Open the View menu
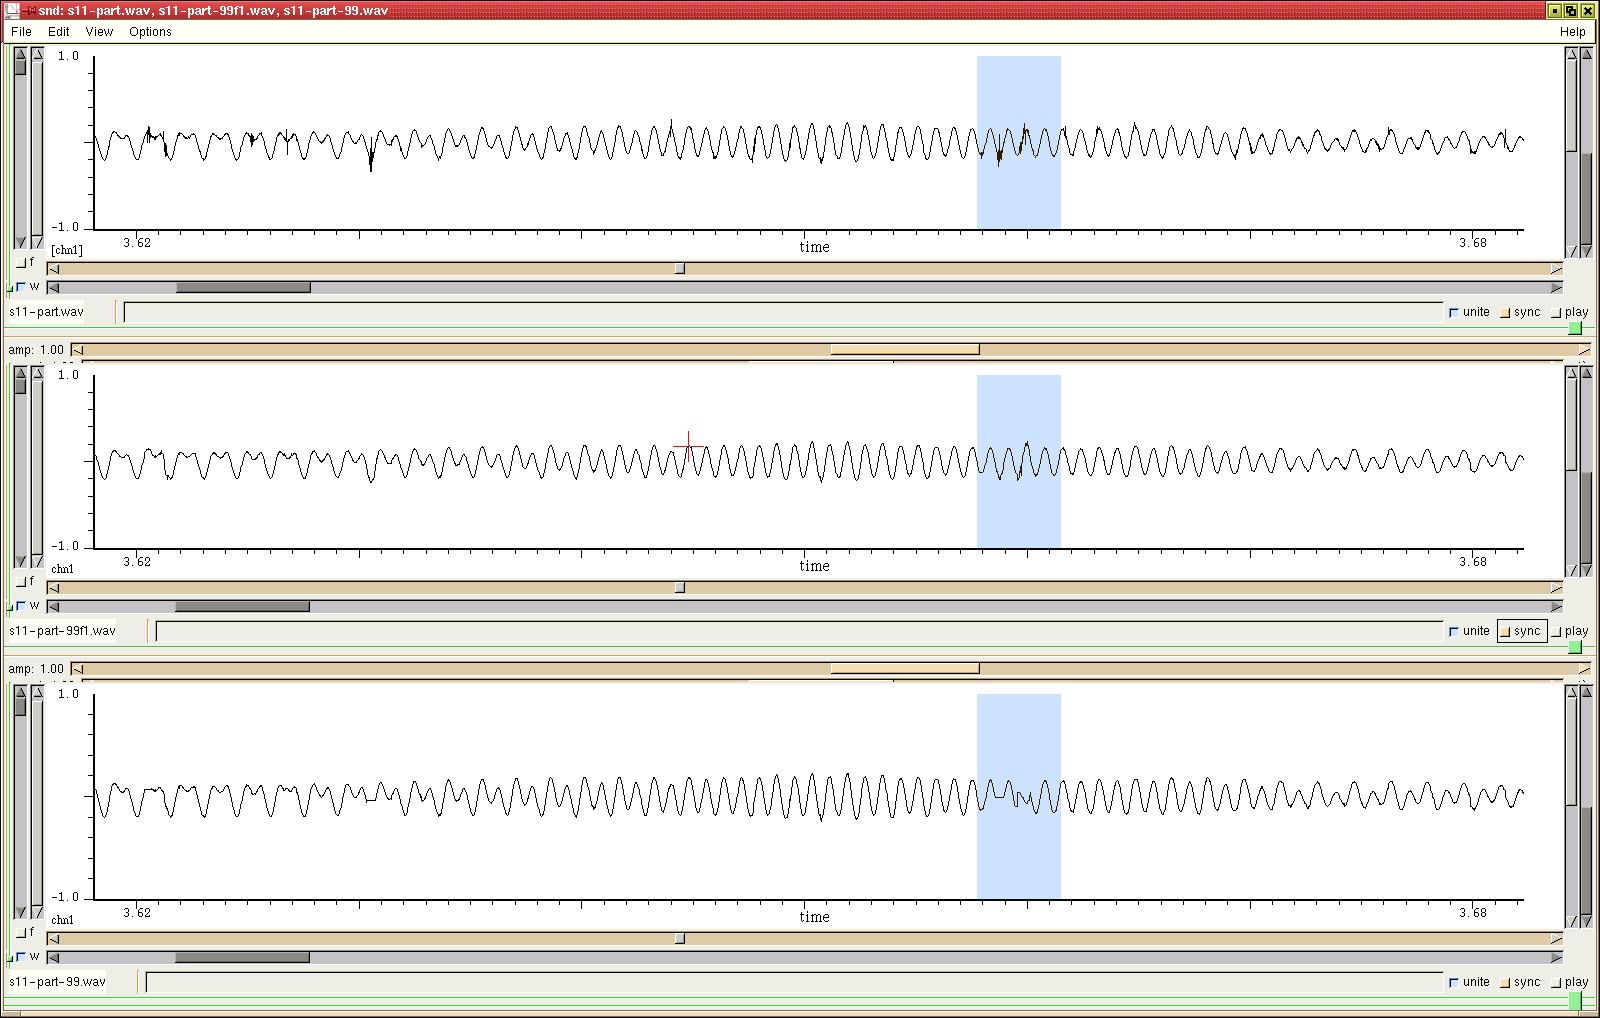 (99, 32)
